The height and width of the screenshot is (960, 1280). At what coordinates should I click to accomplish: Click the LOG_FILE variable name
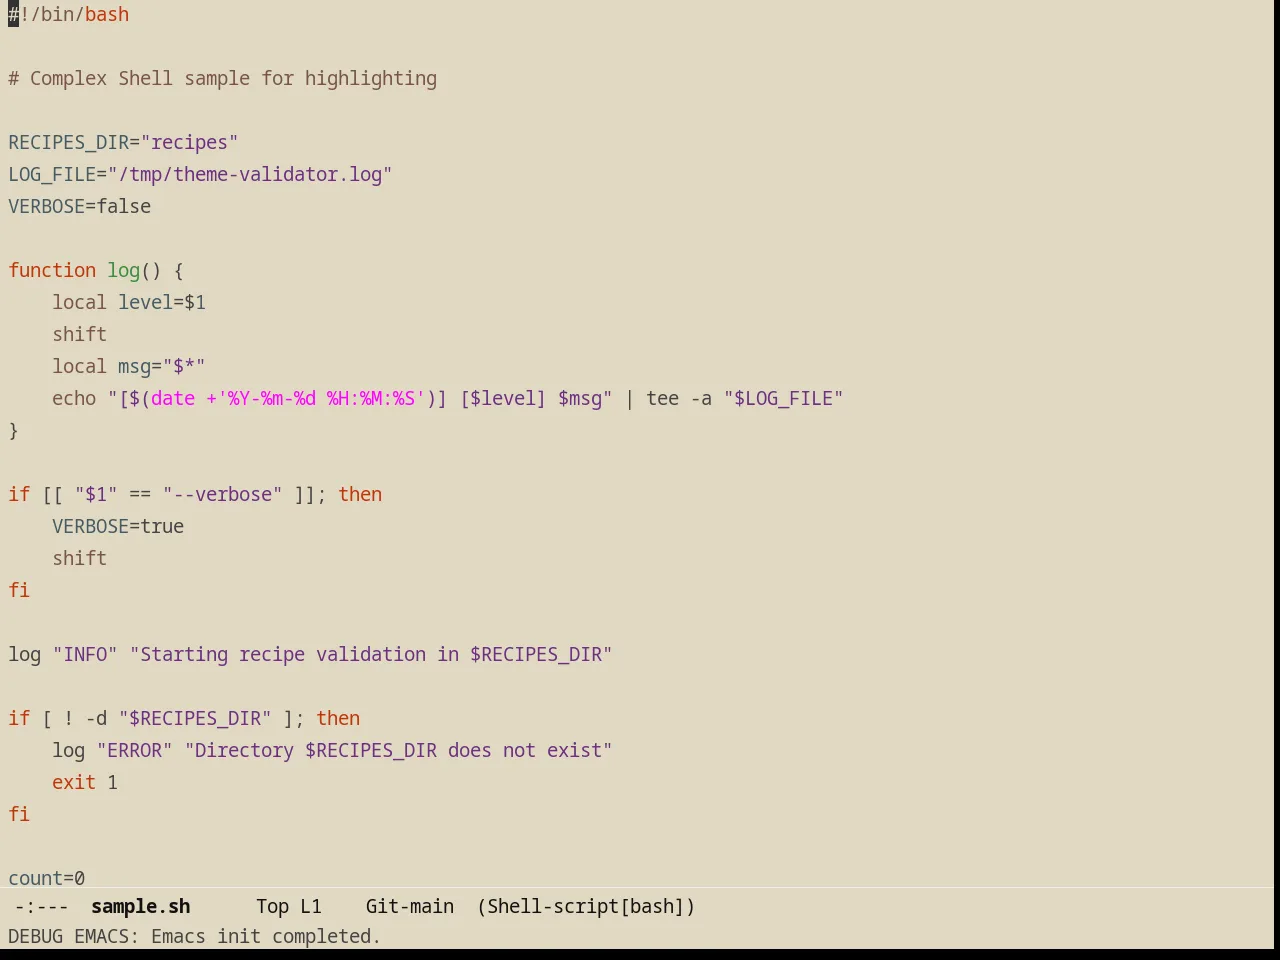[x=52, y=174]
